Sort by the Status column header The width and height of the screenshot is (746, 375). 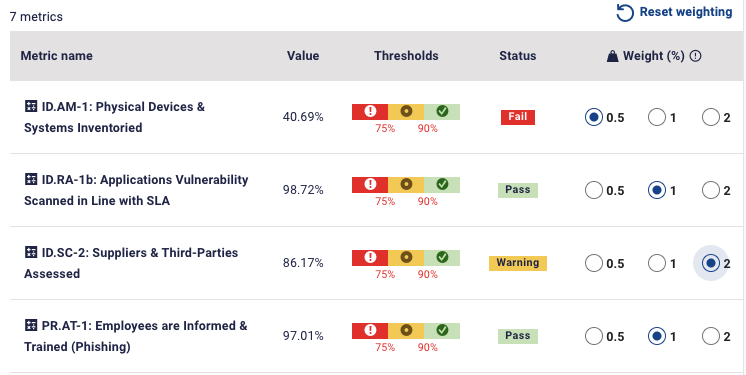(518, 56)
